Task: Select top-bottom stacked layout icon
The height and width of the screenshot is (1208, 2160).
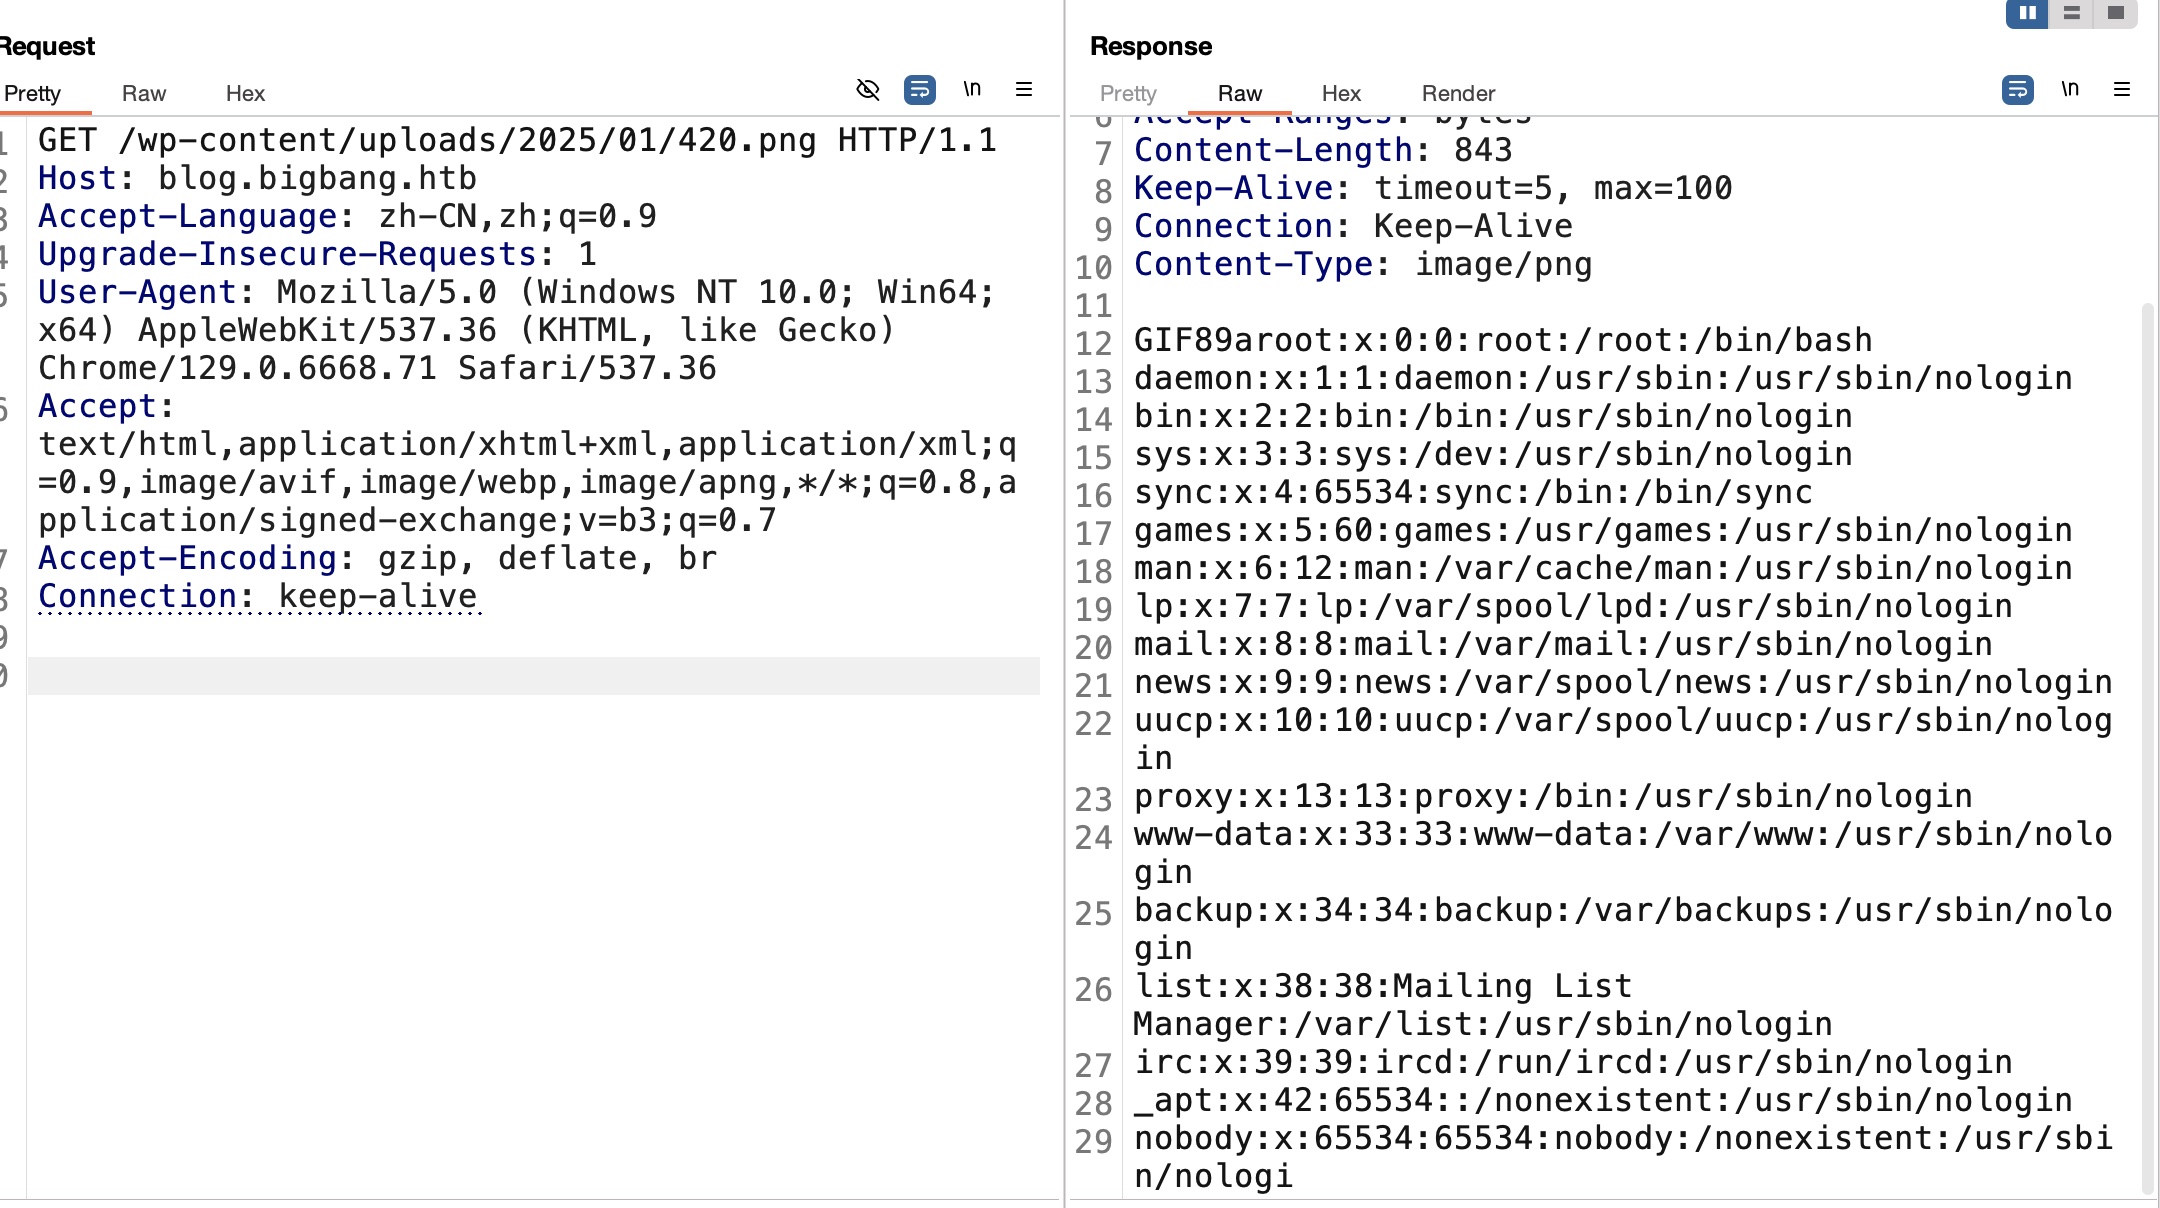Action: (x=2072, y=13)
